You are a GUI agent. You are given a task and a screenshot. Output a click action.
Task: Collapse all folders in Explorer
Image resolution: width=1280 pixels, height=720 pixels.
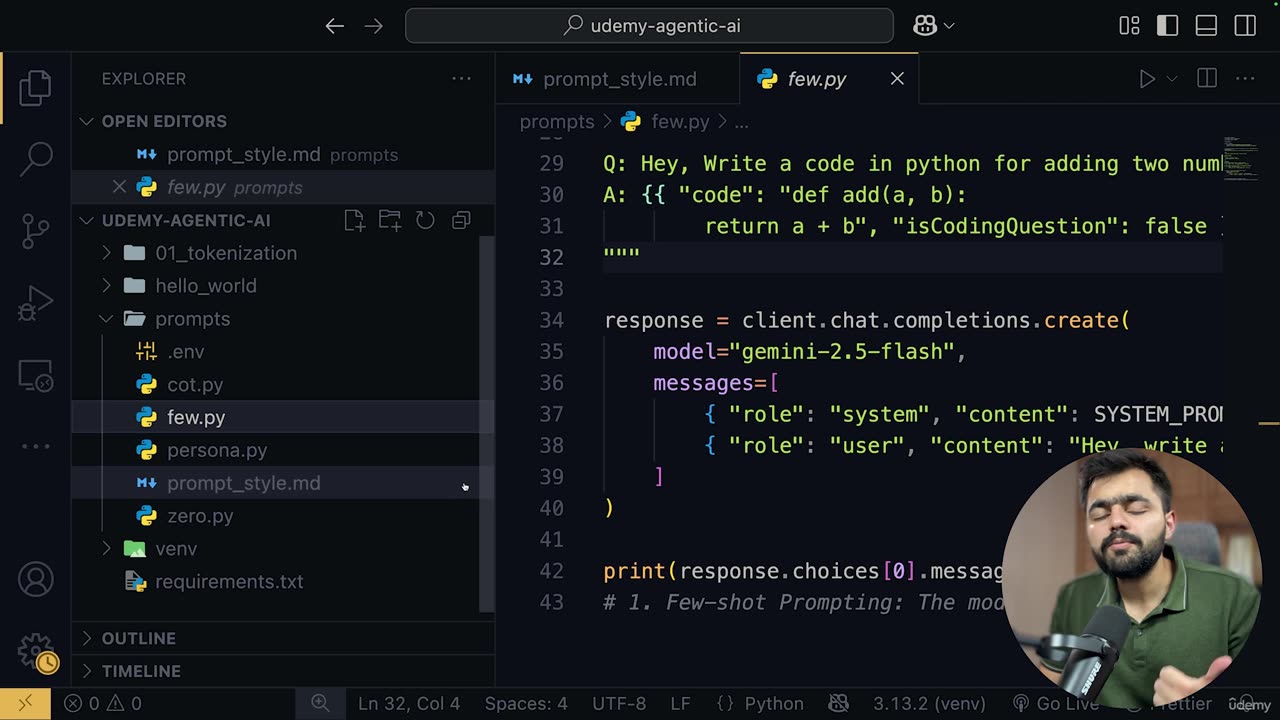click(461, 220)
